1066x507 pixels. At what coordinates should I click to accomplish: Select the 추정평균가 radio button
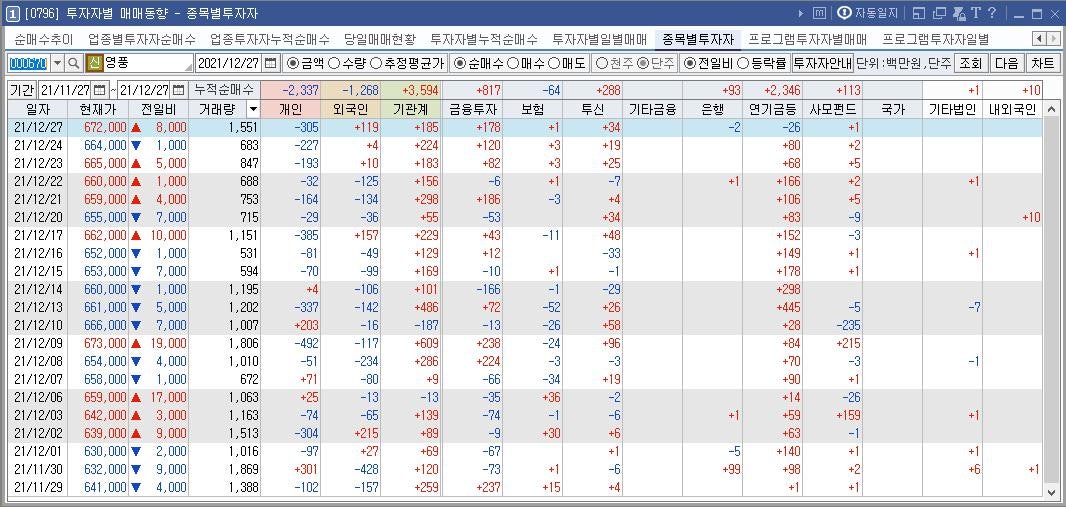point(375,63)
